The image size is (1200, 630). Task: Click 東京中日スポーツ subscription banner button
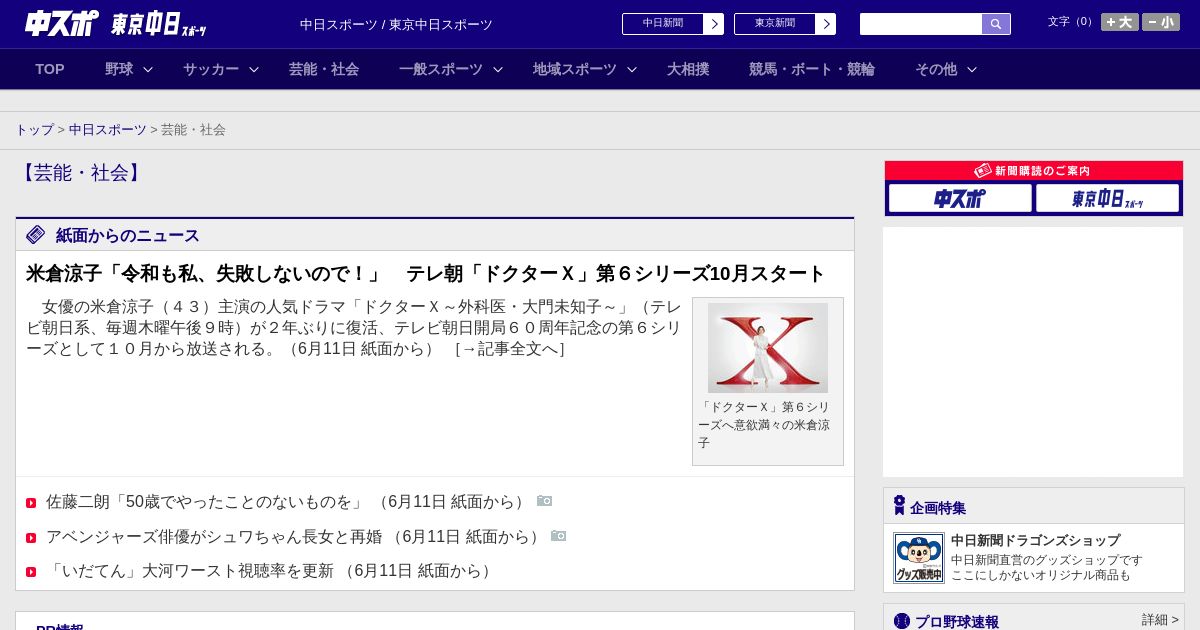(x=1107, y=198)
